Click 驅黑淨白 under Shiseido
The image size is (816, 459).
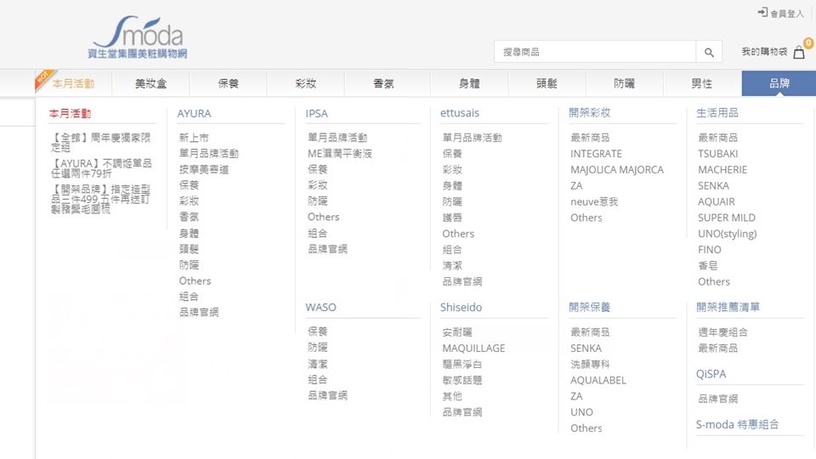(x=462, y=364)
